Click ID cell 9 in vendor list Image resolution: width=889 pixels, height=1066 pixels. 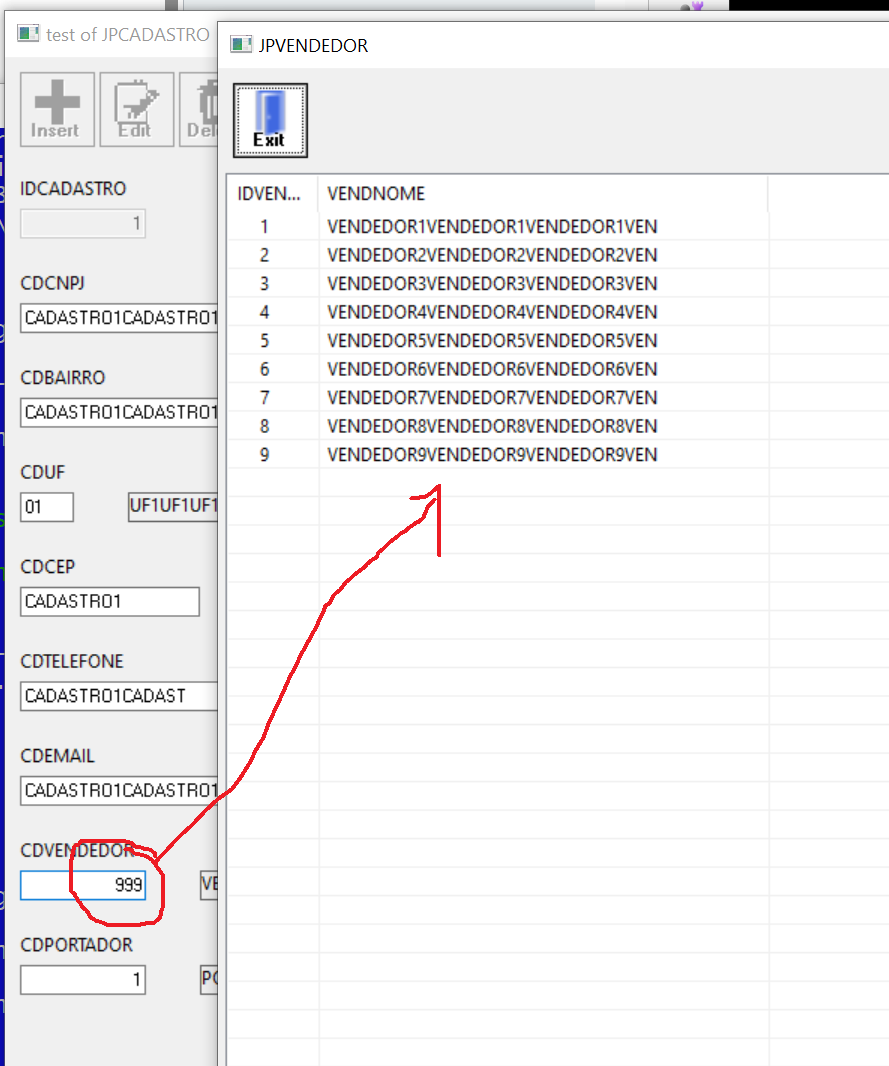264,455
